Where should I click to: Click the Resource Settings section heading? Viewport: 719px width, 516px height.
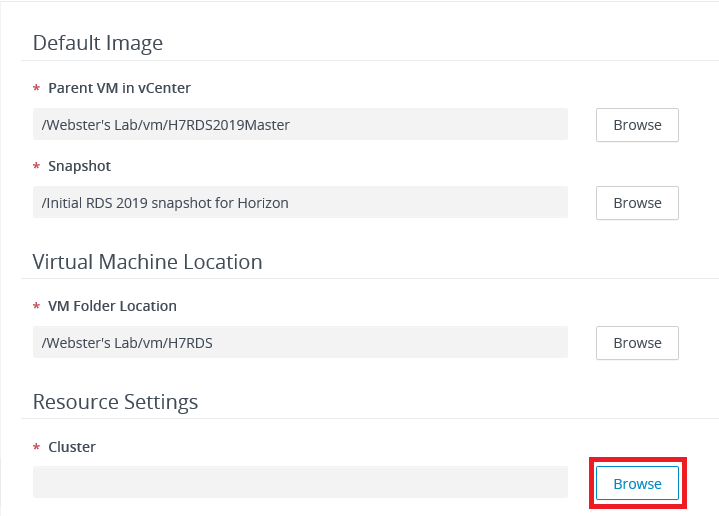point(115,402)
